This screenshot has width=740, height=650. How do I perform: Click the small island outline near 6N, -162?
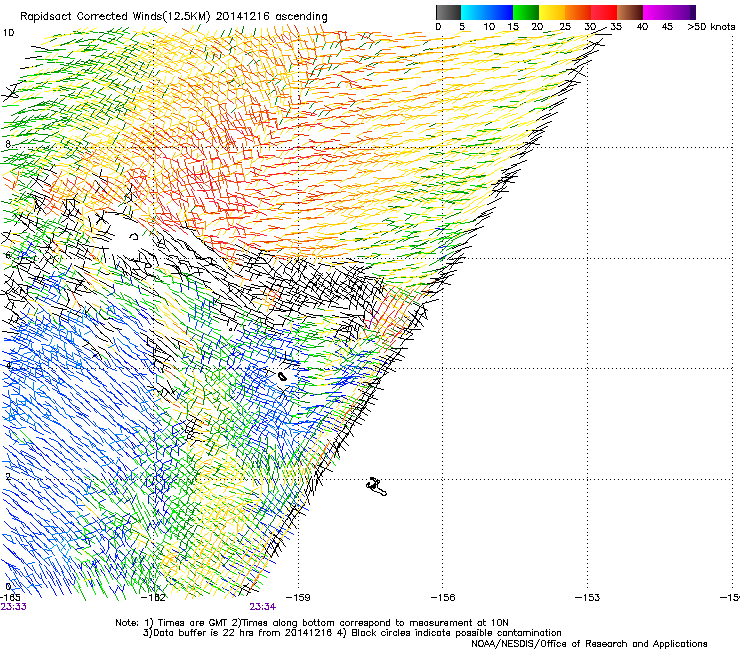(134, 236)
